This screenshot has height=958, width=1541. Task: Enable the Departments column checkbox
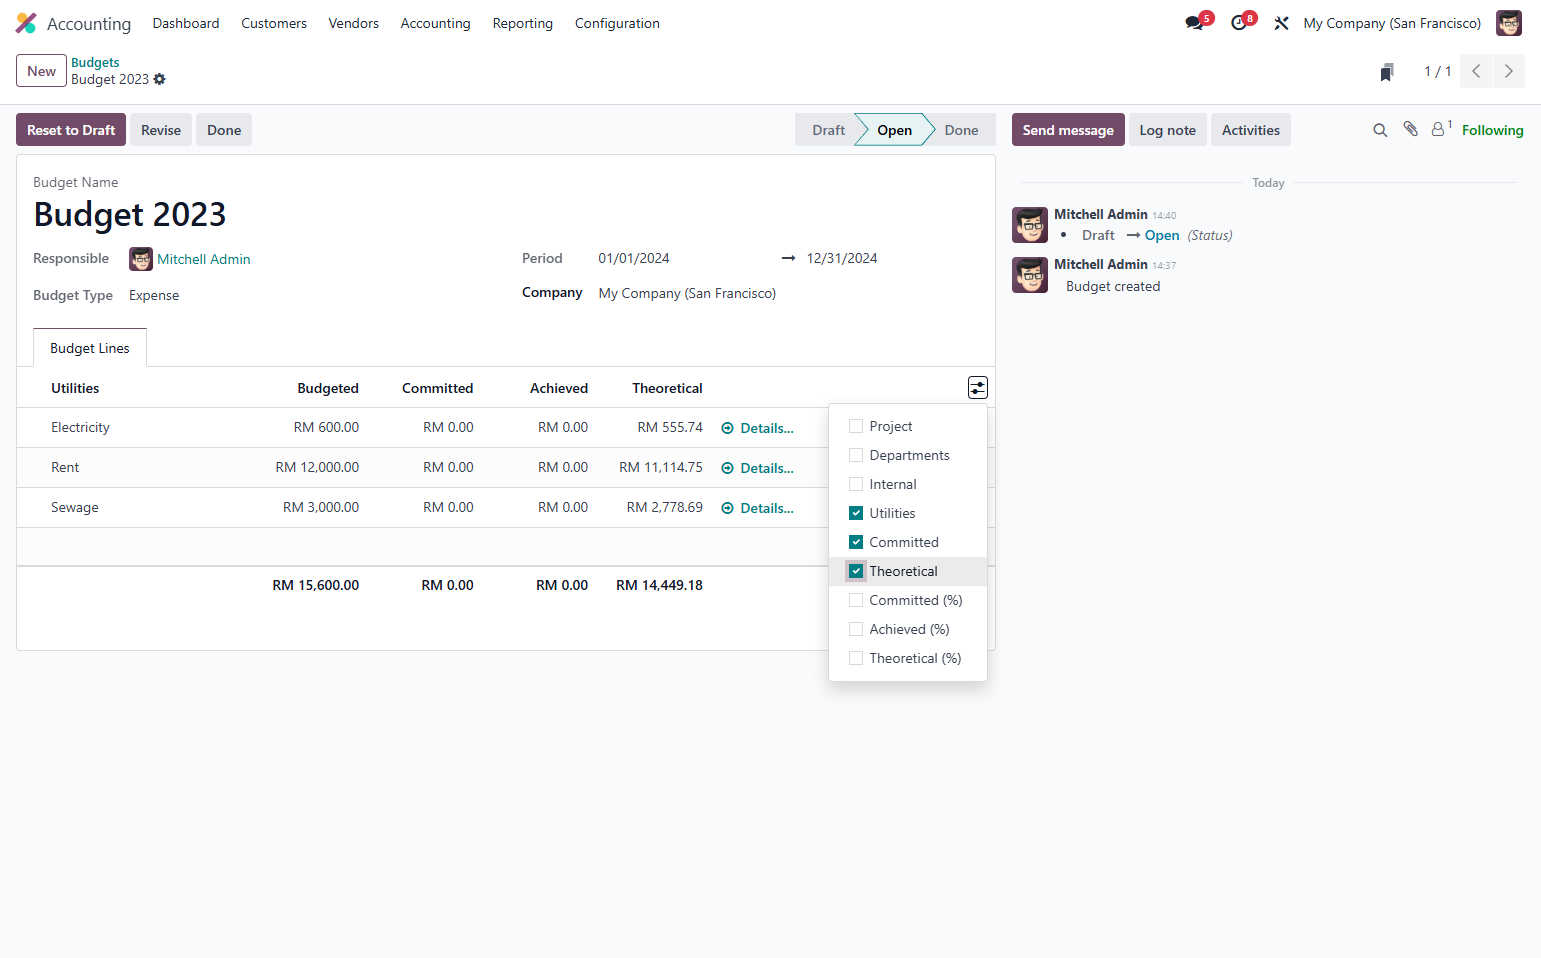pyautogui.click(x=856, y=455)
